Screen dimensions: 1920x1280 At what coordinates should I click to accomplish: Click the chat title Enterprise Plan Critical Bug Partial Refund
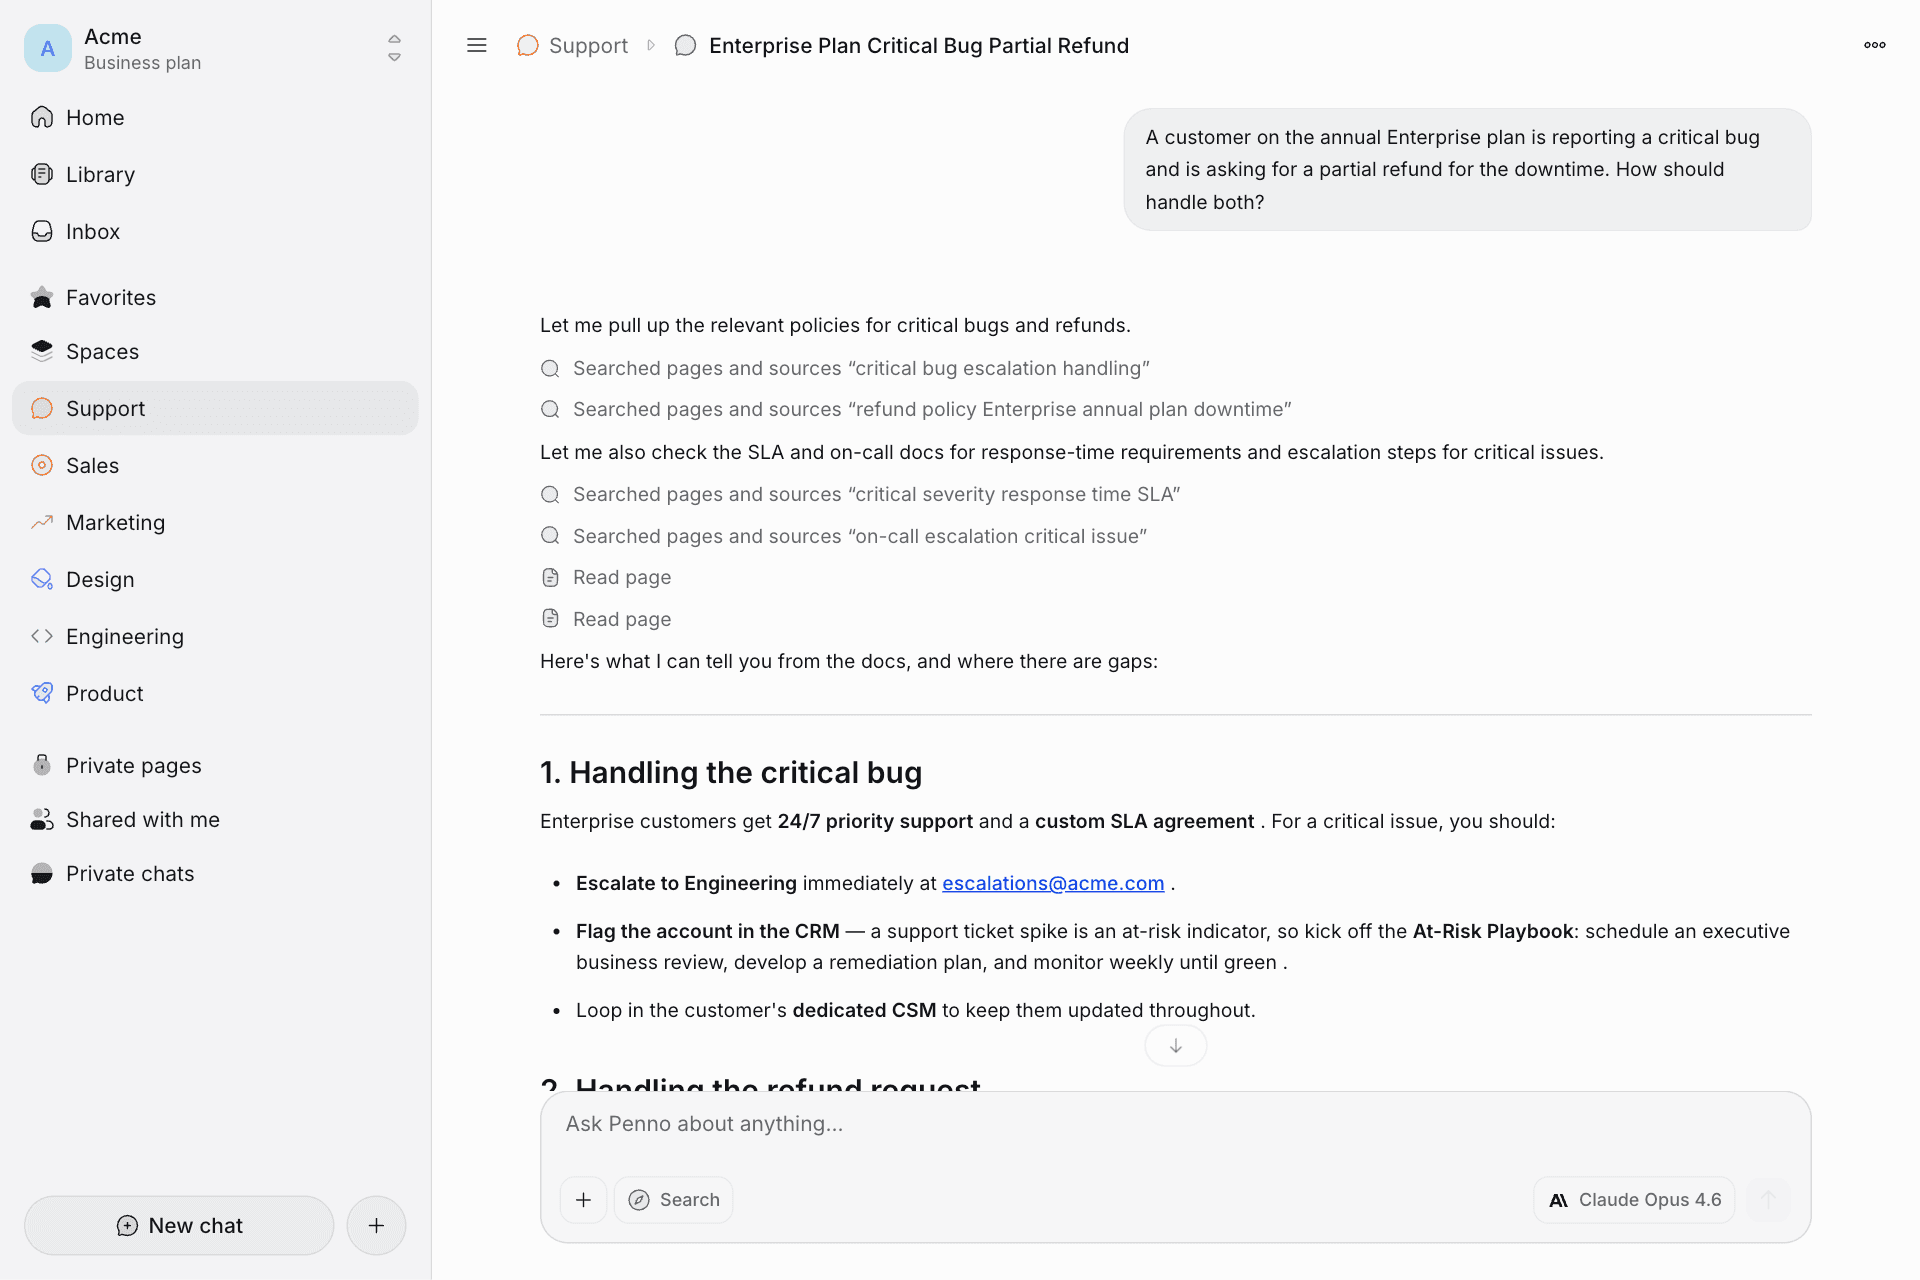tap(918, 45)
